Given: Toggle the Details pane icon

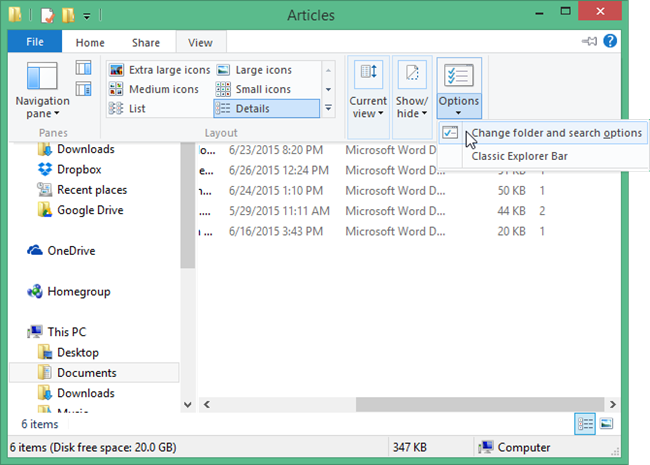Looking at the screenshot, I should pyautogui.click(x=83, y=89).
